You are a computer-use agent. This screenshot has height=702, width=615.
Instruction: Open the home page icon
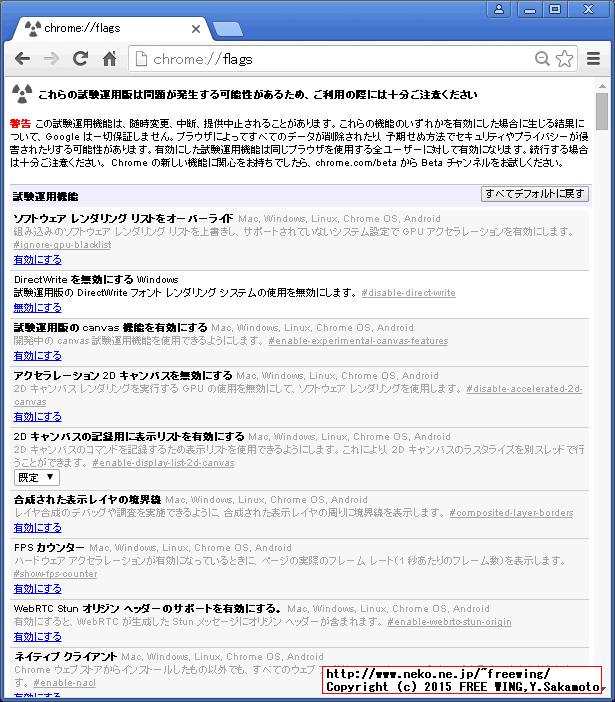click(109, 59)
